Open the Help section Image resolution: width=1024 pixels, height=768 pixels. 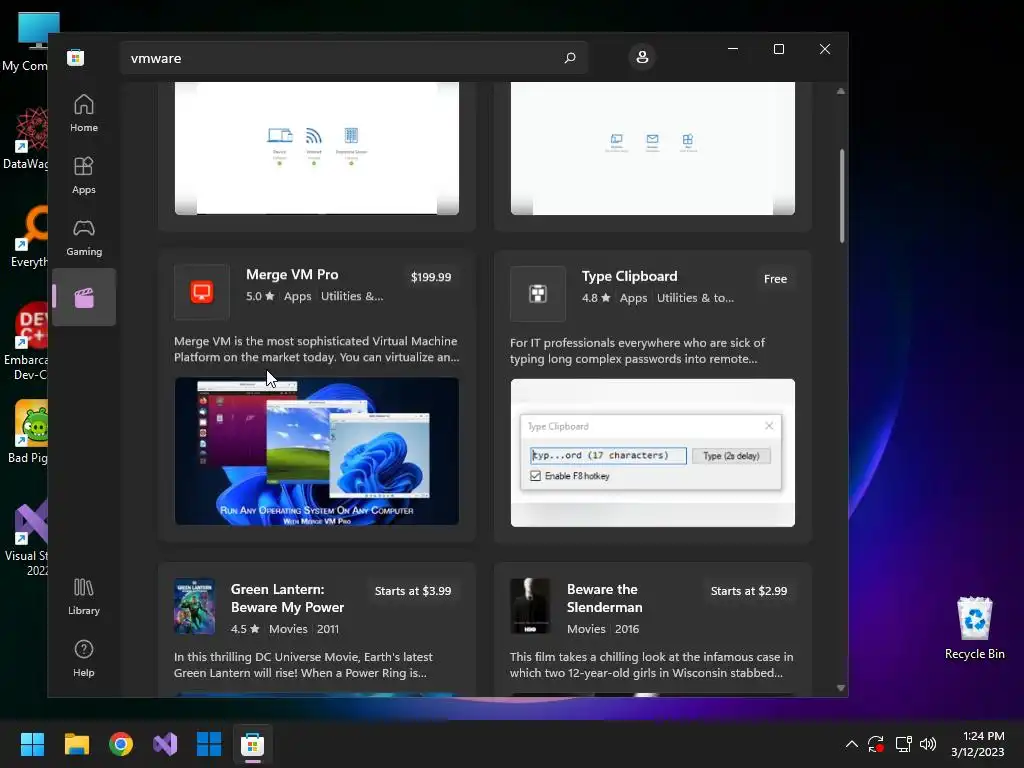(84, 658)
